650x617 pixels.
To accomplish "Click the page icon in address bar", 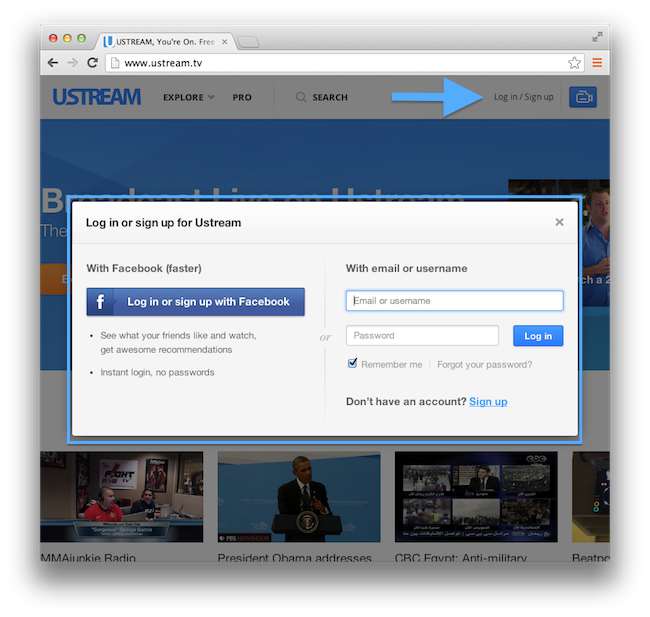I will 115,63.
